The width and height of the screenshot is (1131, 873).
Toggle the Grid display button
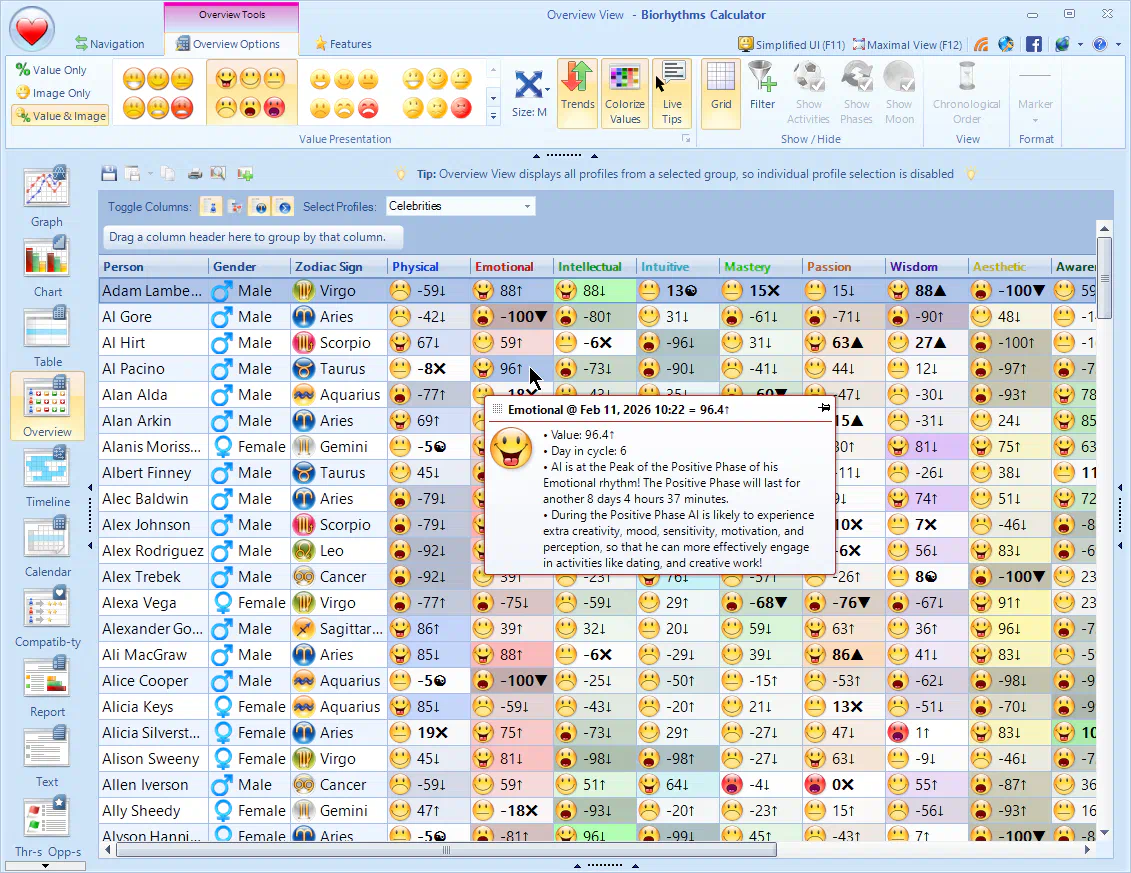pyautogui.click(x=720, y=92)
